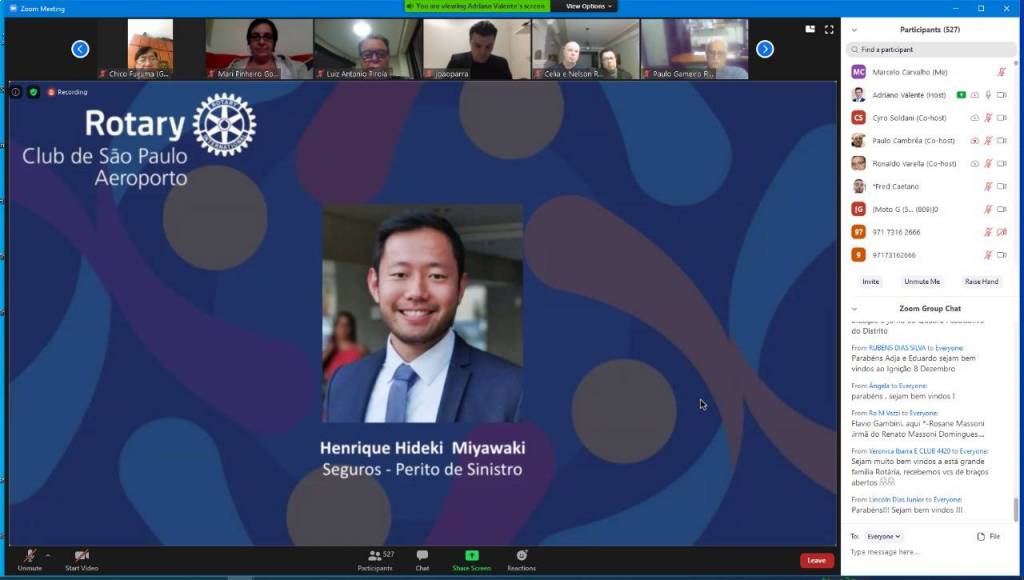Open Participants panel icon in toolbar

[x=375, y=556]
